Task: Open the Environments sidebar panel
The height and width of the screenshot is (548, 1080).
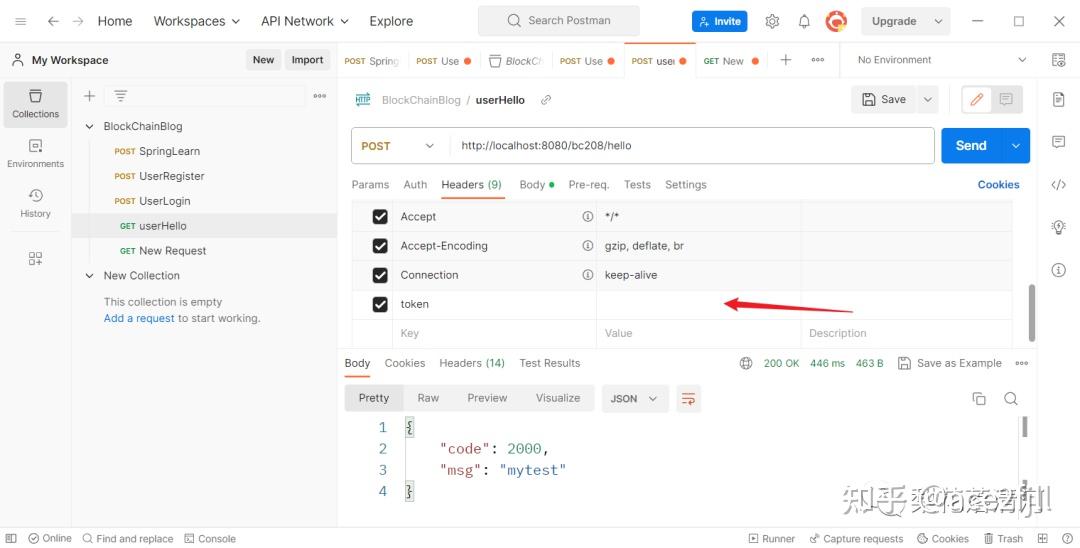Action: (x=36, y=154)
